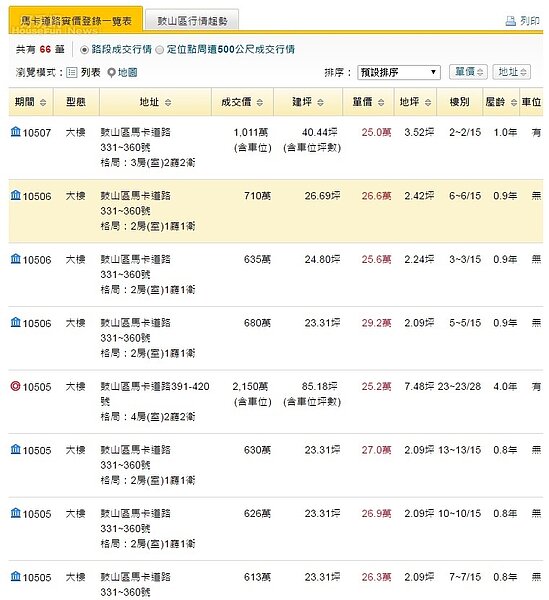Viewport: 549px width, 600px height.
Task: Click floor value 13~13/15
Action: click(x=459, y=450)
